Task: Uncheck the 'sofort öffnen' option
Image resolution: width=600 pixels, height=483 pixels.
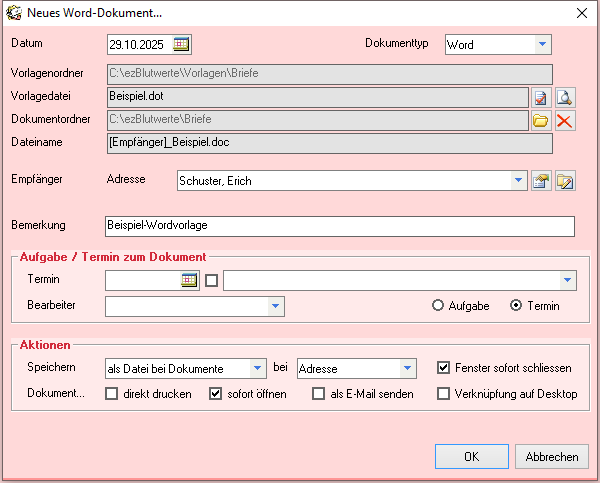Action: tap(215, 394)
